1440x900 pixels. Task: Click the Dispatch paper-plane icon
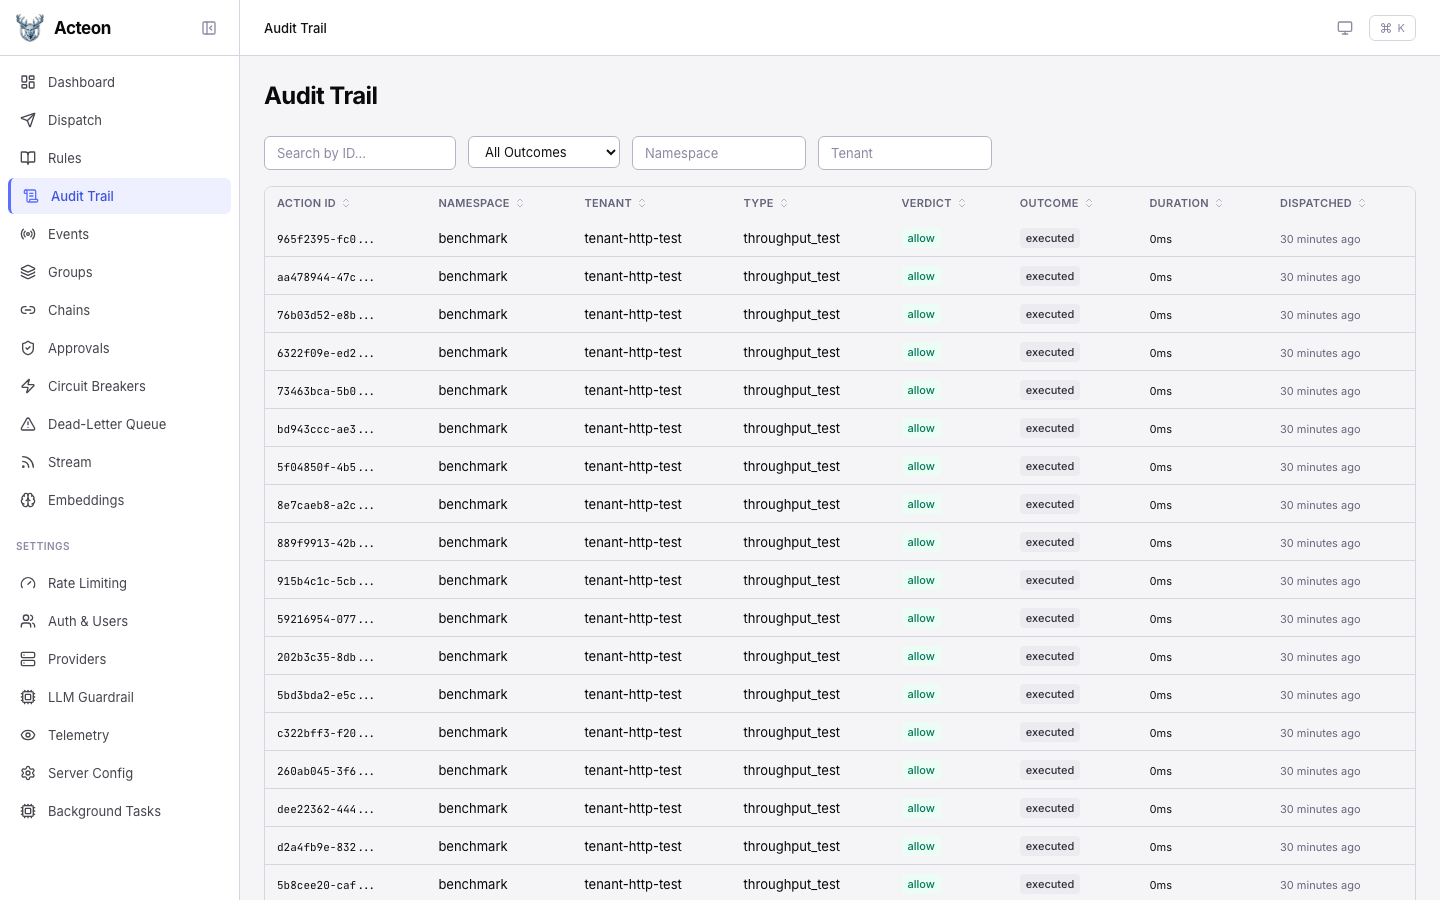(28, 120)
